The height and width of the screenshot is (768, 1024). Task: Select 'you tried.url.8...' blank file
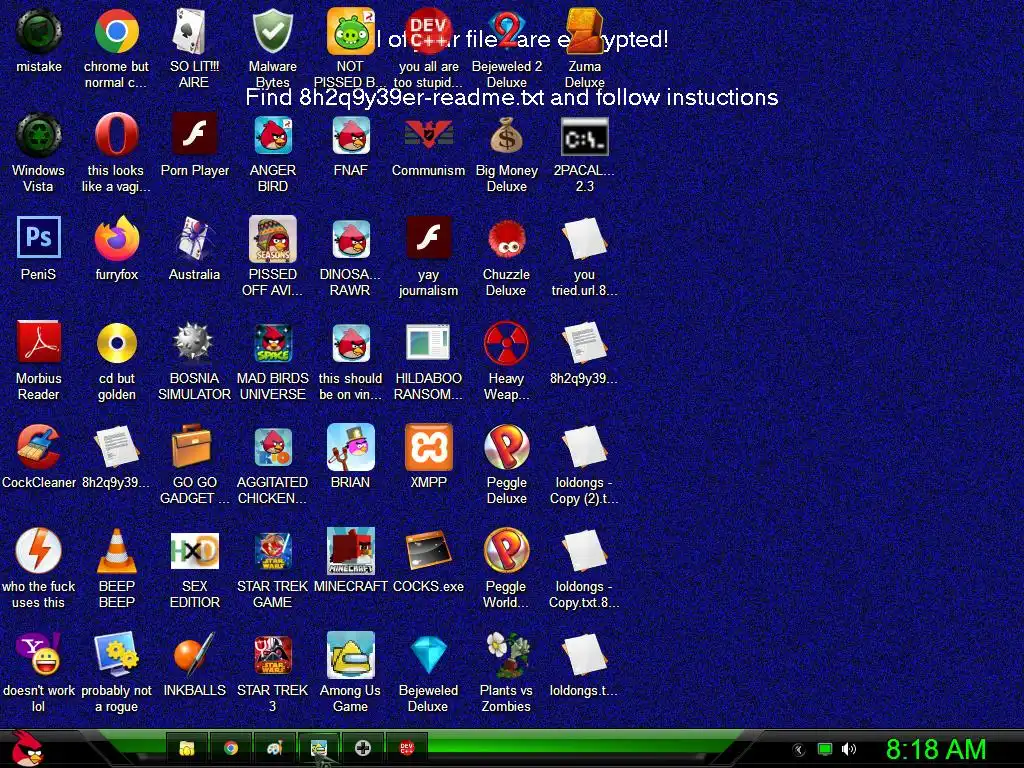click(584, 239)
